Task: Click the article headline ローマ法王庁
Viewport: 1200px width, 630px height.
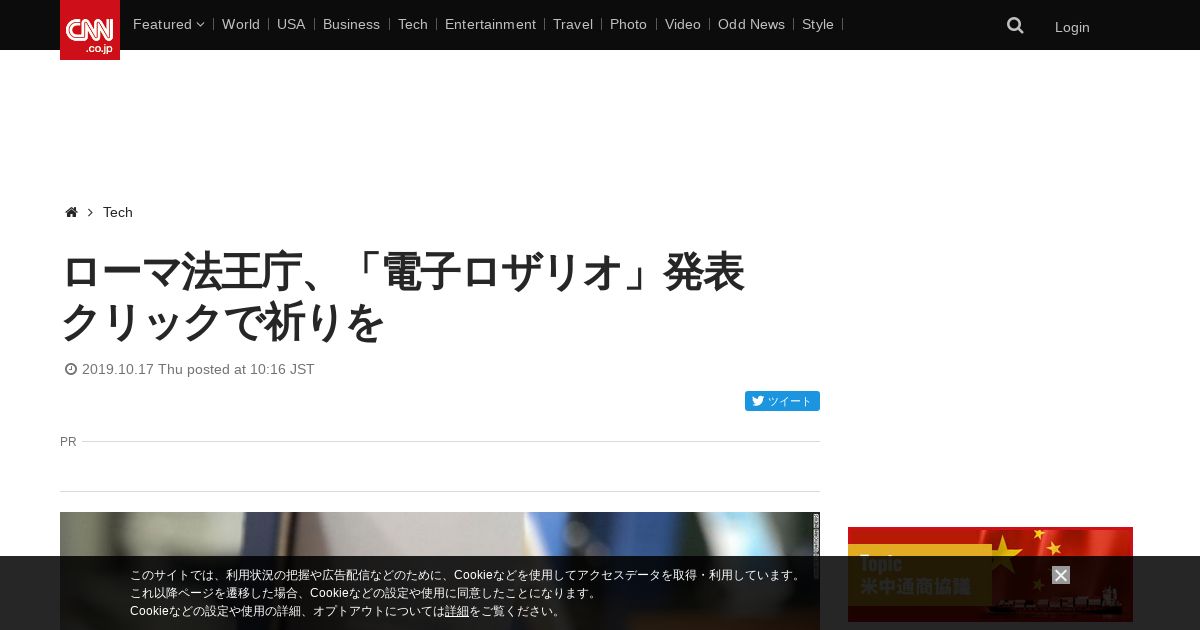Action: pyautogui.click(x=403, y=297)
